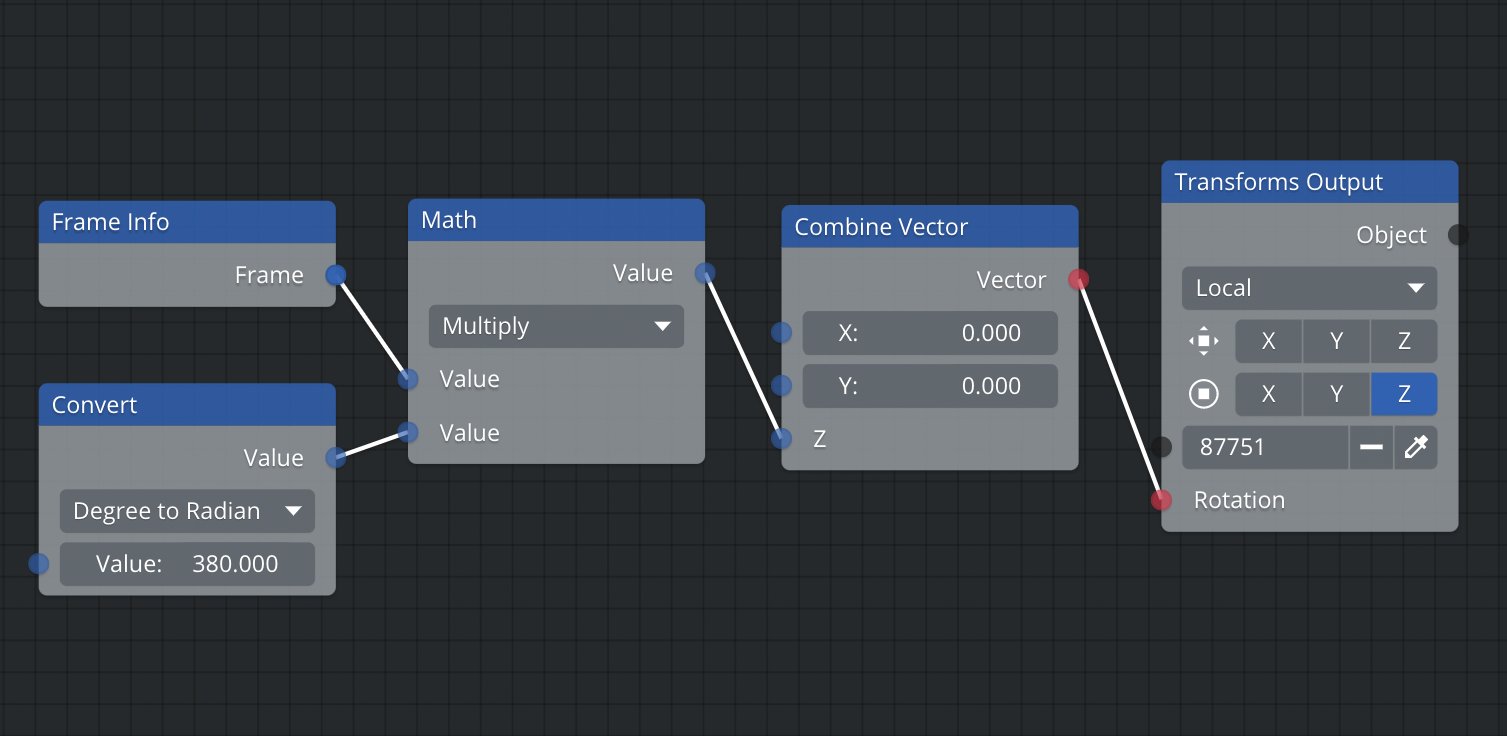Click the minus button beside 87751
The height and width of the screenshot is (736, 1507).
click(x=1371, y=447)
